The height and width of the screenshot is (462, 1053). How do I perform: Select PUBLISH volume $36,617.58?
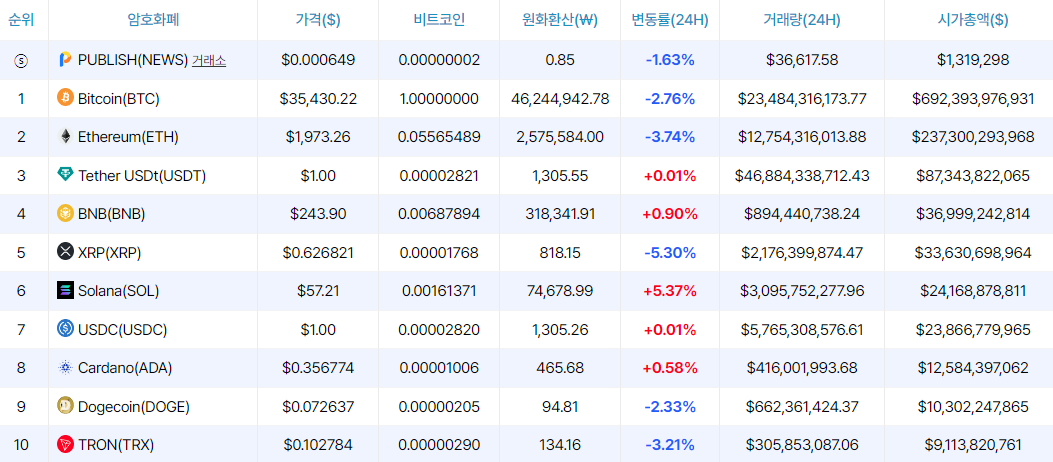pos(802,60)
